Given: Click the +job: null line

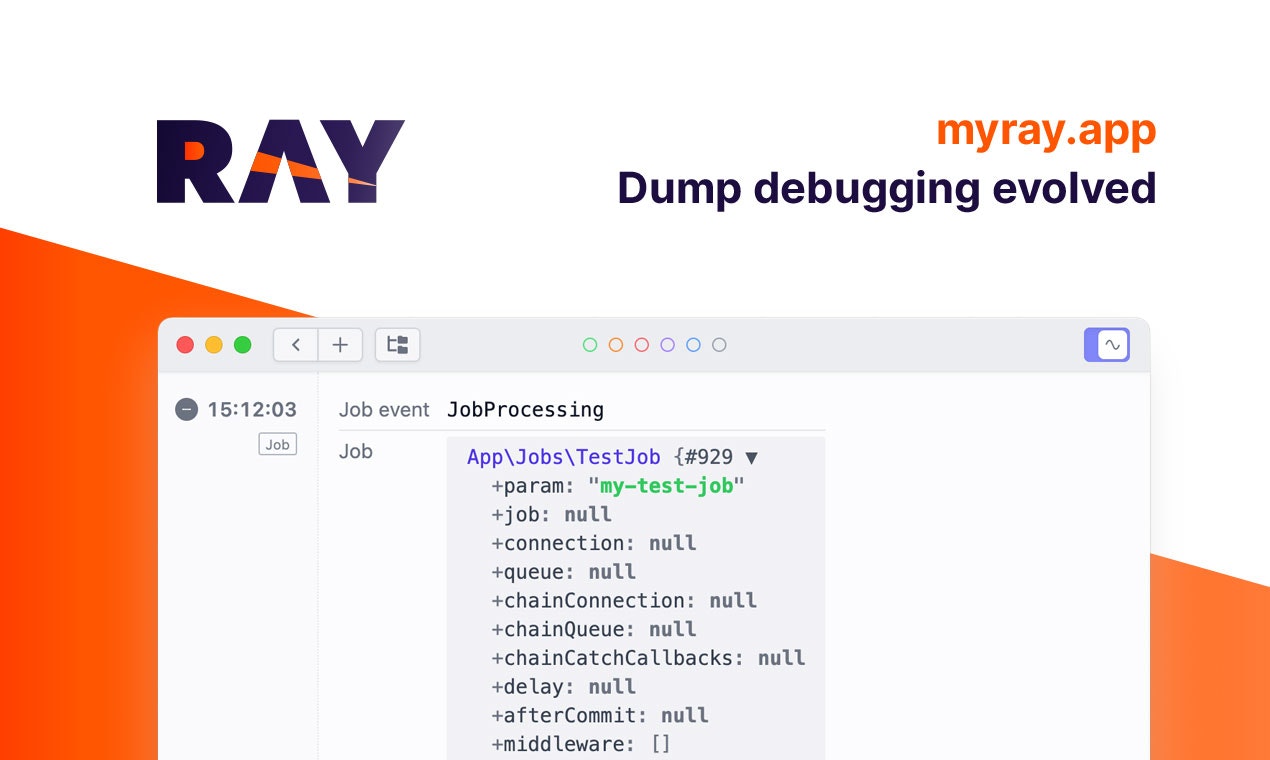Looking at the screenshot, I should click(x=552, y=515).
